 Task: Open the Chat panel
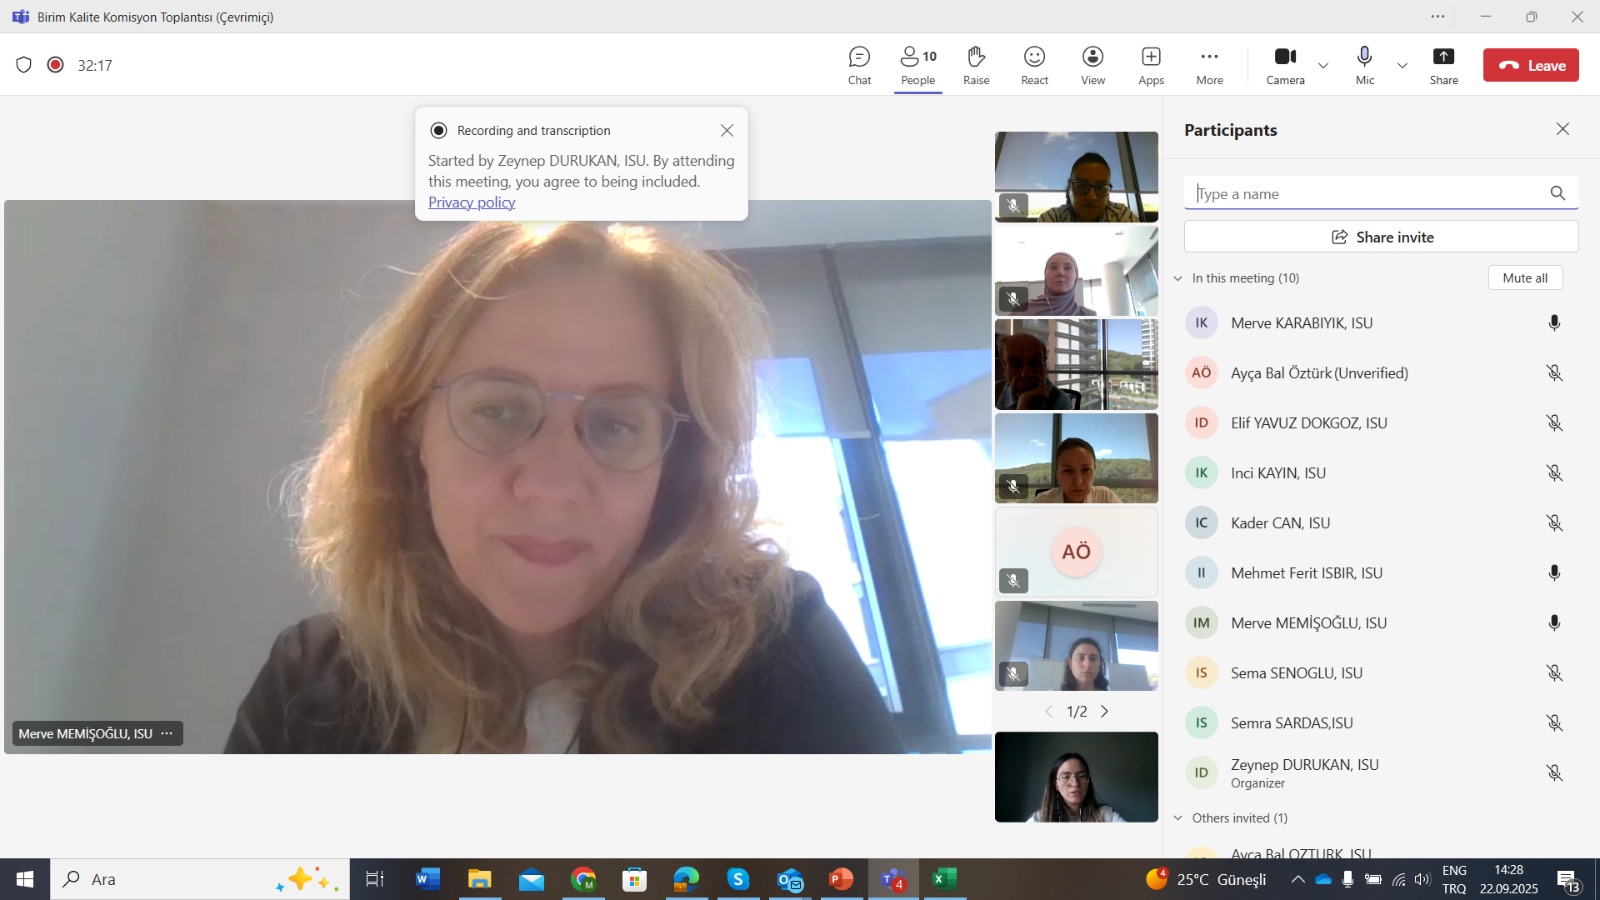pyautogui.click(x=859, y=65)
